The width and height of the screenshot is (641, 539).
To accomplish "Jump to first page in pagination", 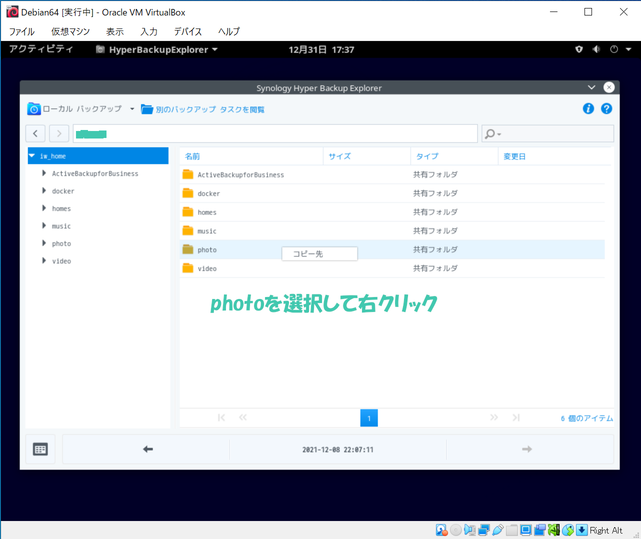I will [221, 418].
